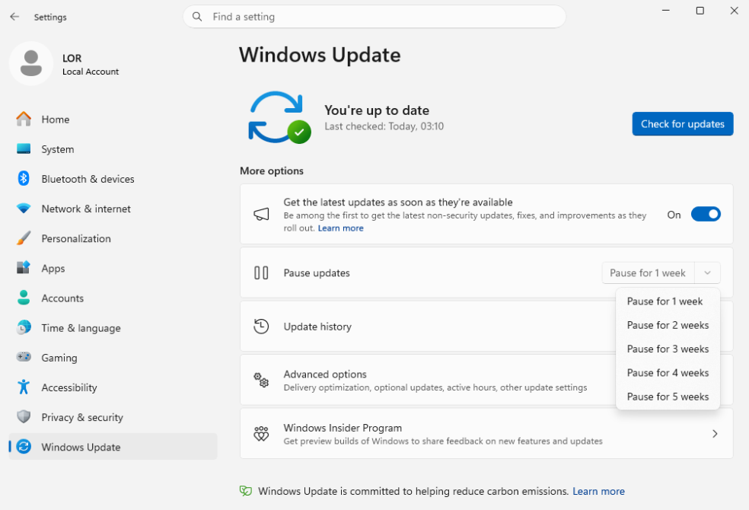Open Personalization settings
This screenshot has width=749, height=510.
point(113,238)
